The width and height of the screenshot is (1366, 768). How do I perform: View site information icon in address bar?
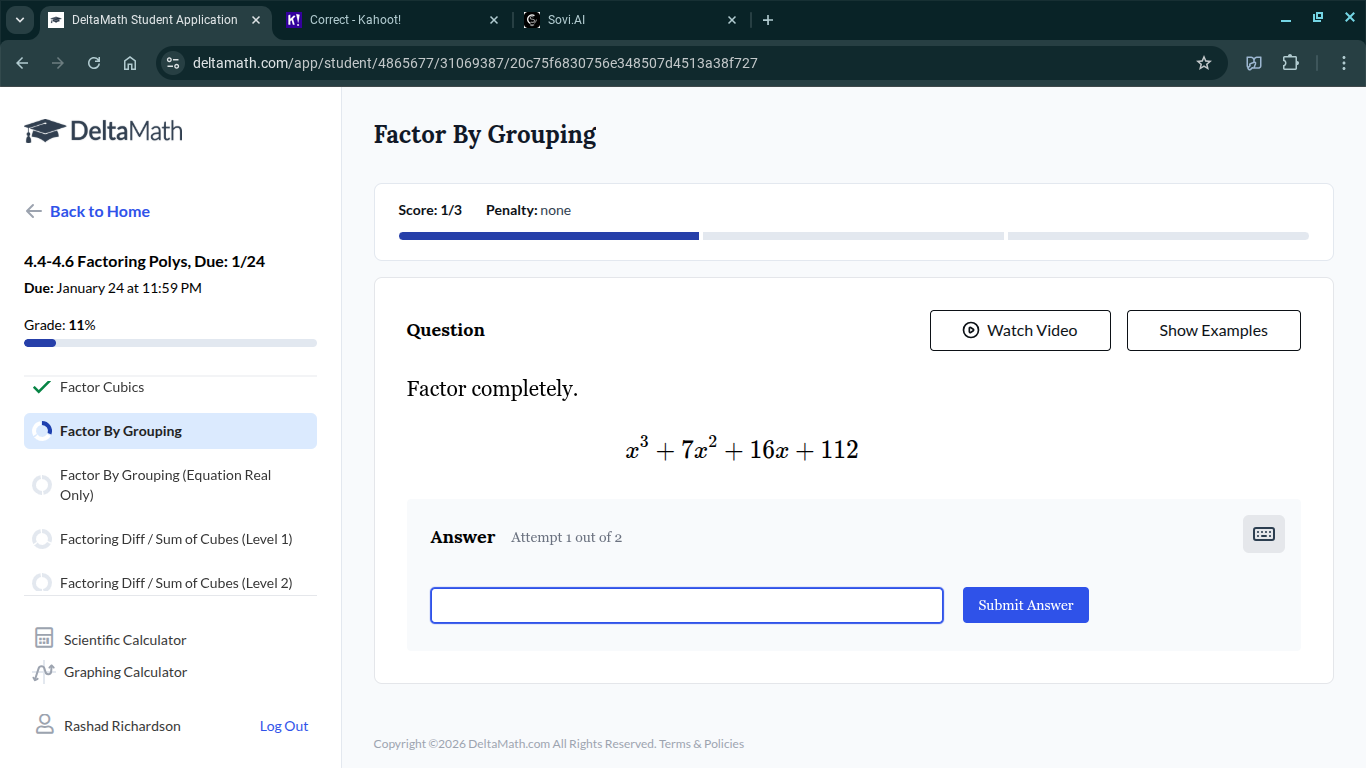click(173, 63)
